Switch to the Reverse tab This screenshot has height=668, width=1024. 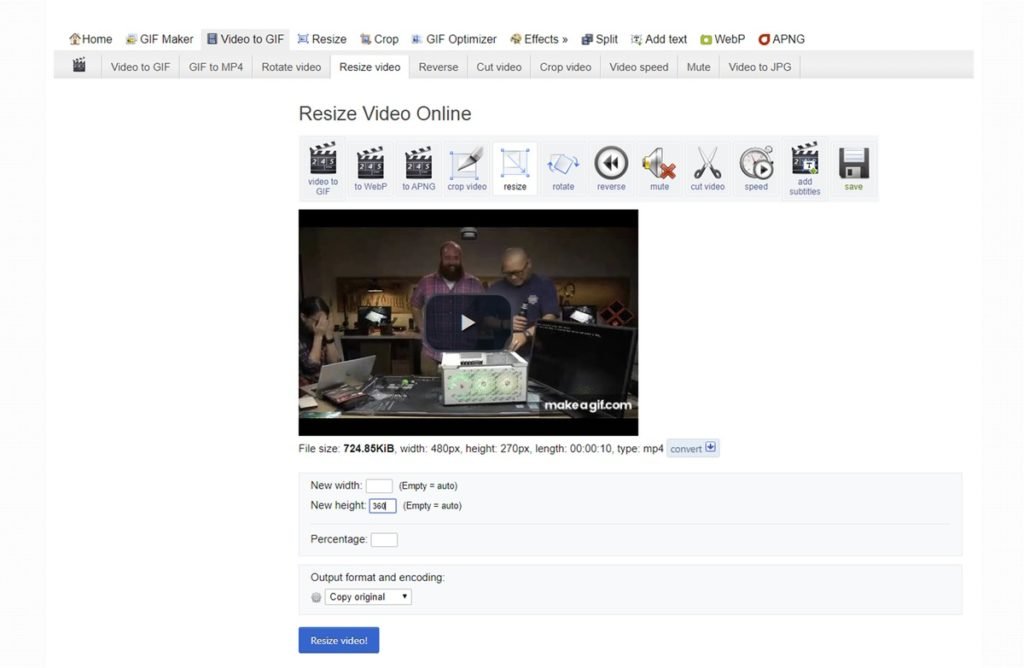pyautogui.click(x=438, y=67)
